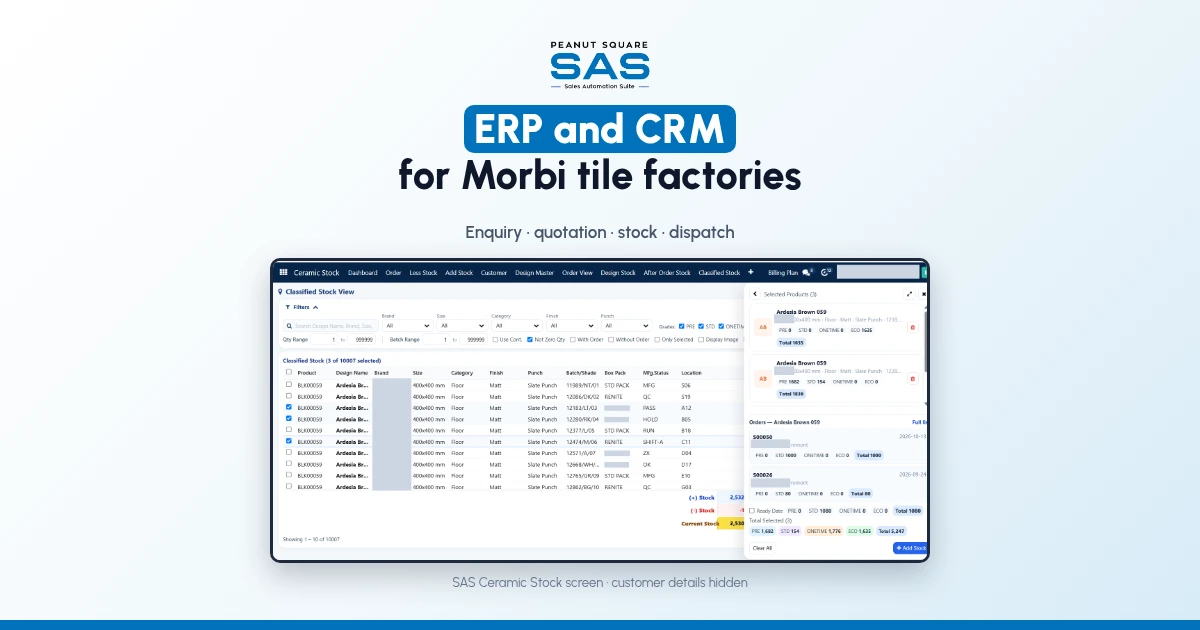Open After Order Stock in navigation
The width and height of the screenshot is (1200, 630).
tap(667, 272)
